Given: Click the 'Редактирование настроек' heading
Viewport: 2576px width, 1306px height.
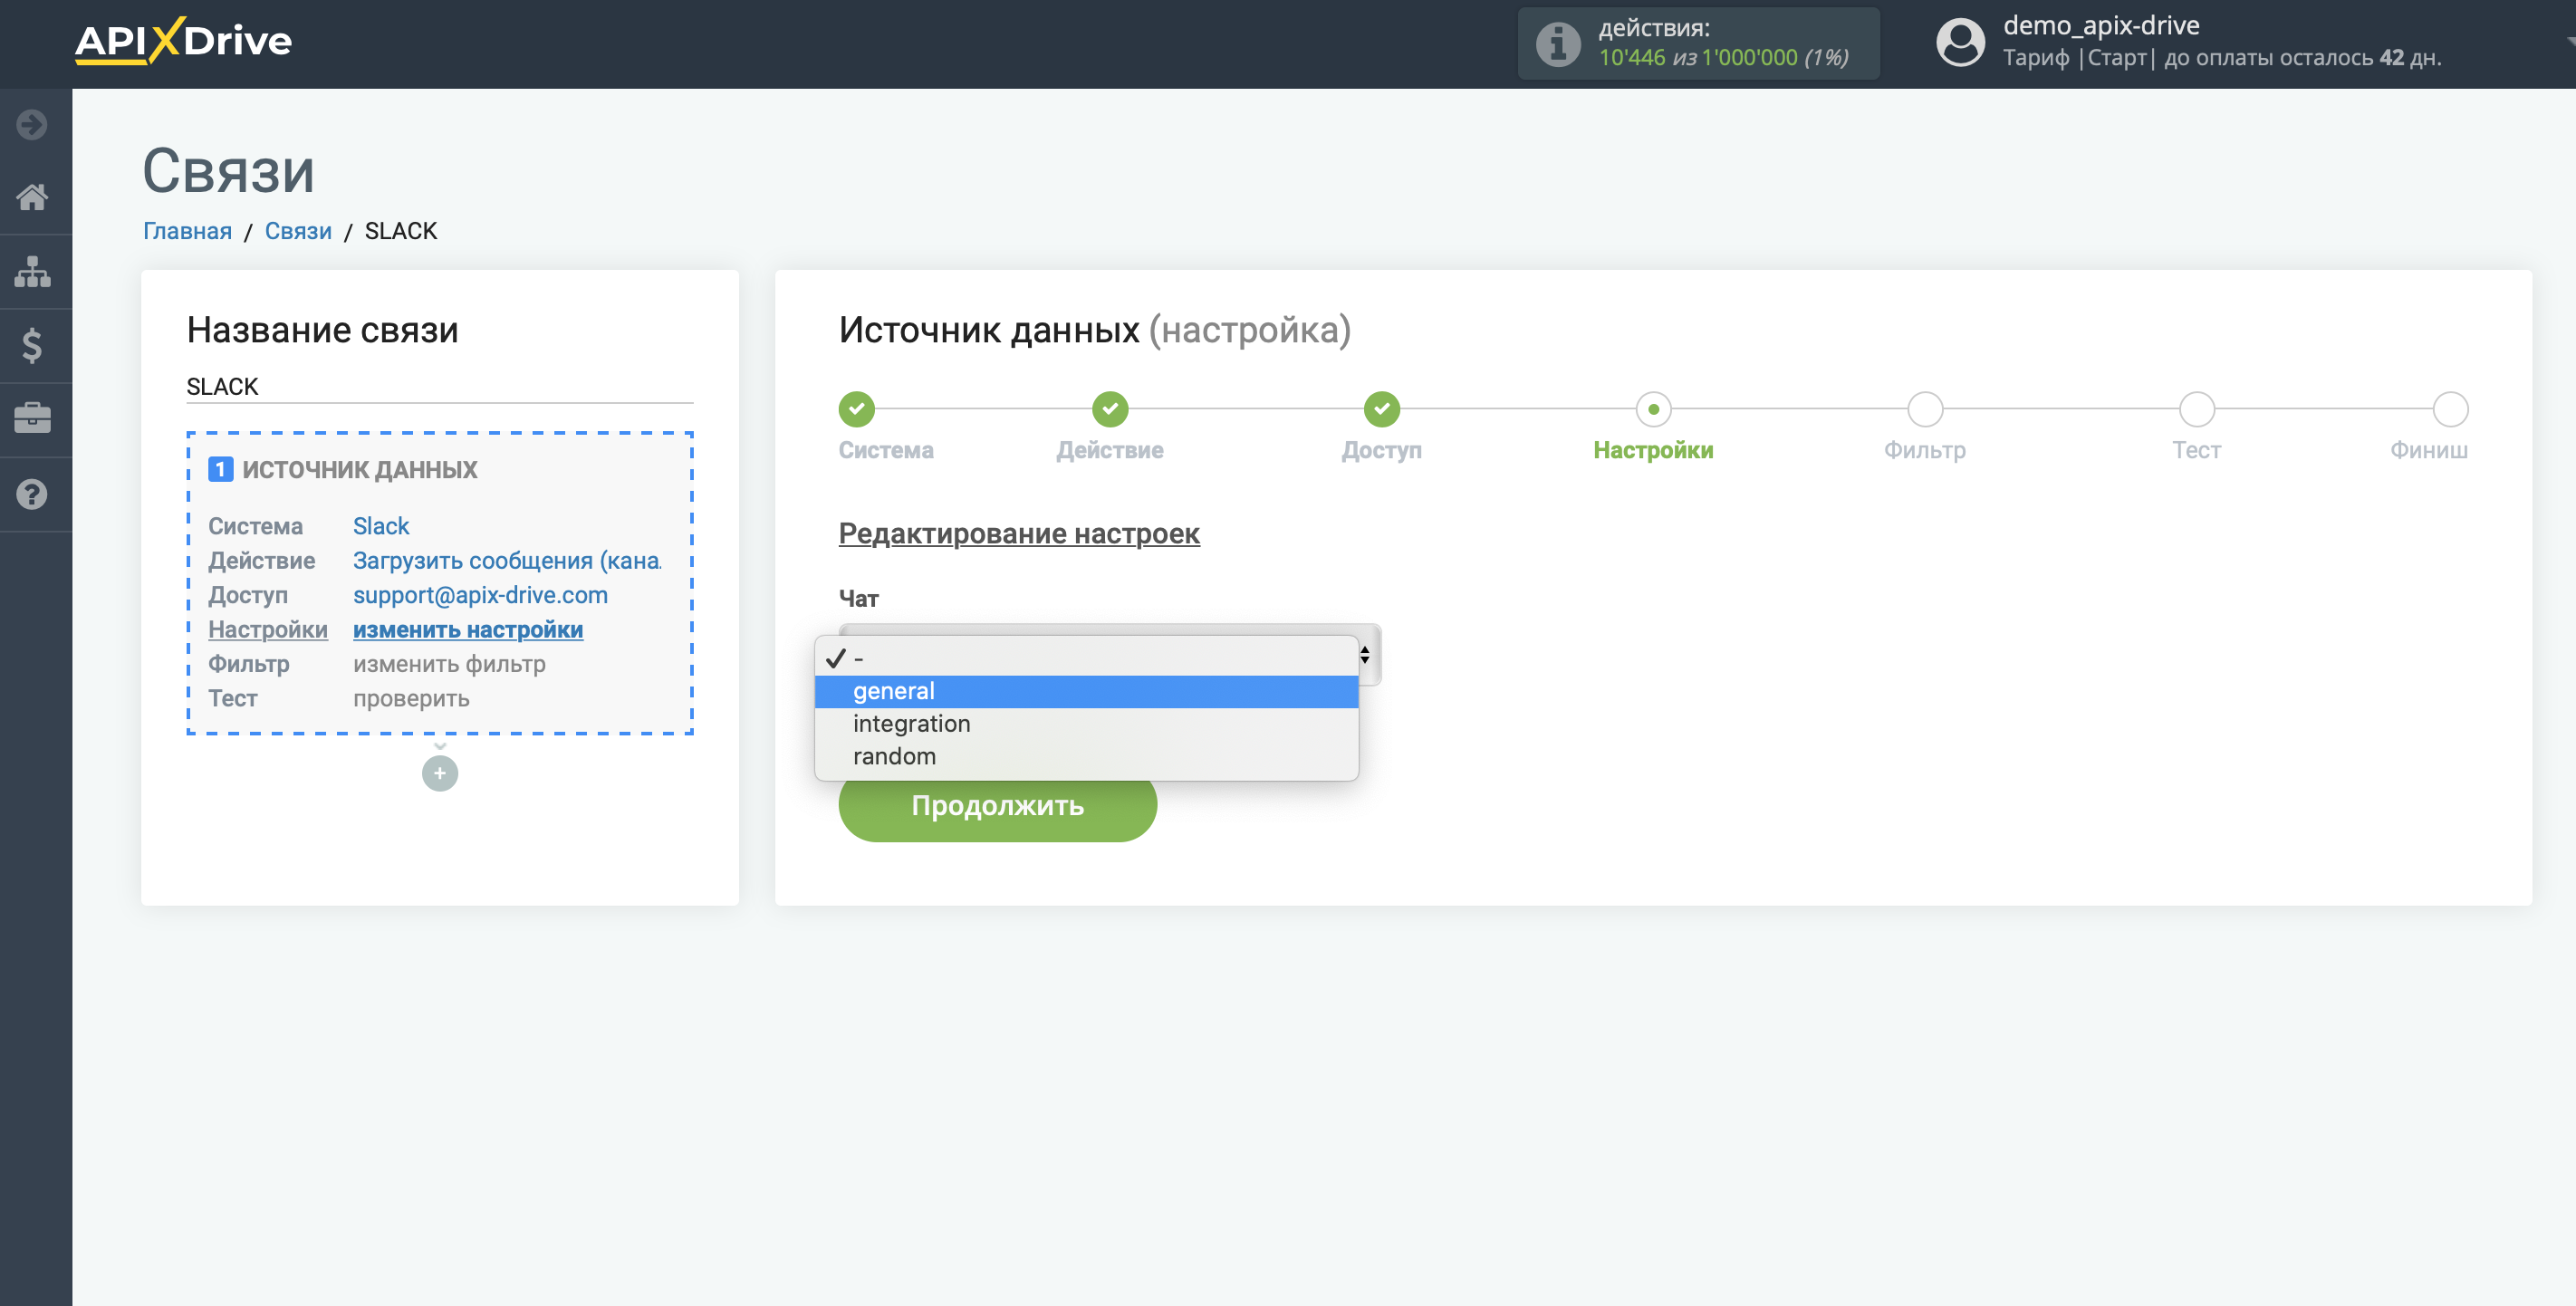Looking at the screenshot, I should click(x=1019, y=533).
